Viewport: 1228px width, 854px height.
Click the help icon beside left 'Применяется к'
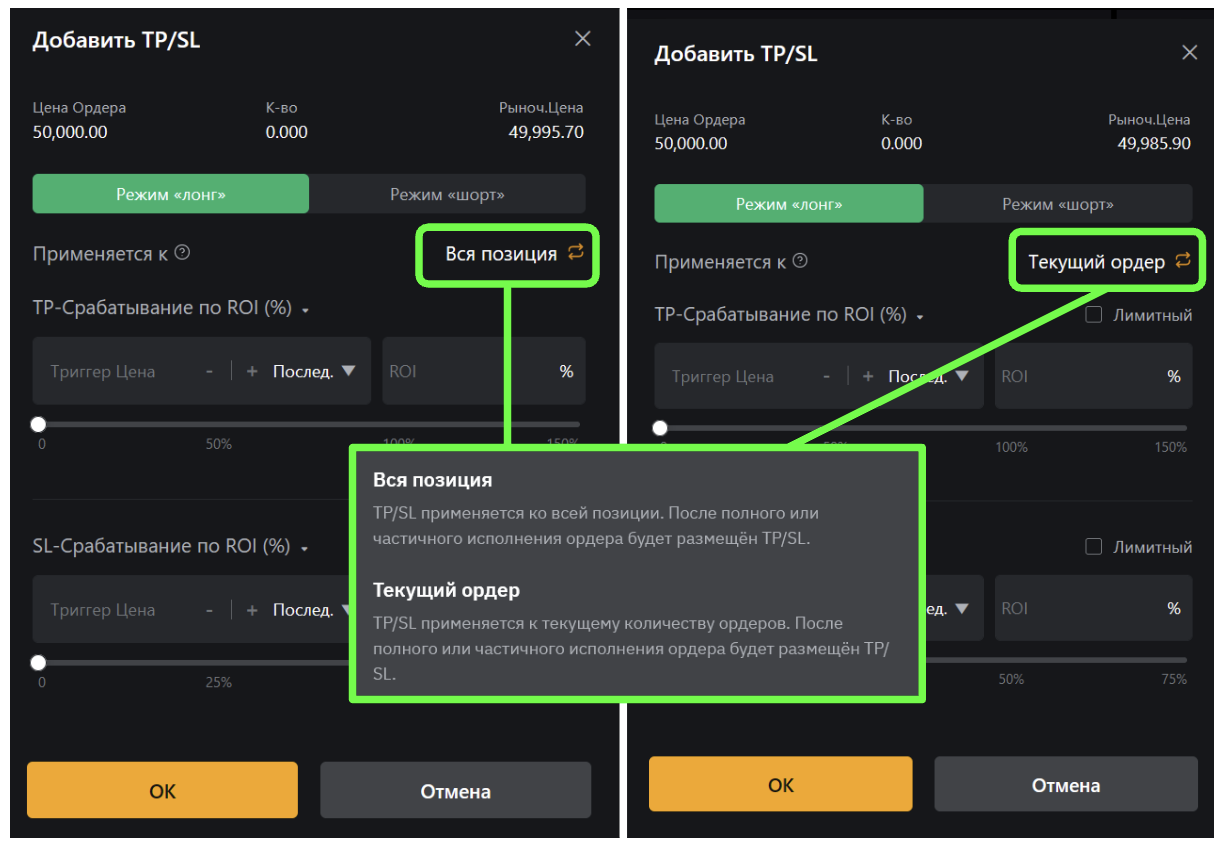(x=182, y=253)
